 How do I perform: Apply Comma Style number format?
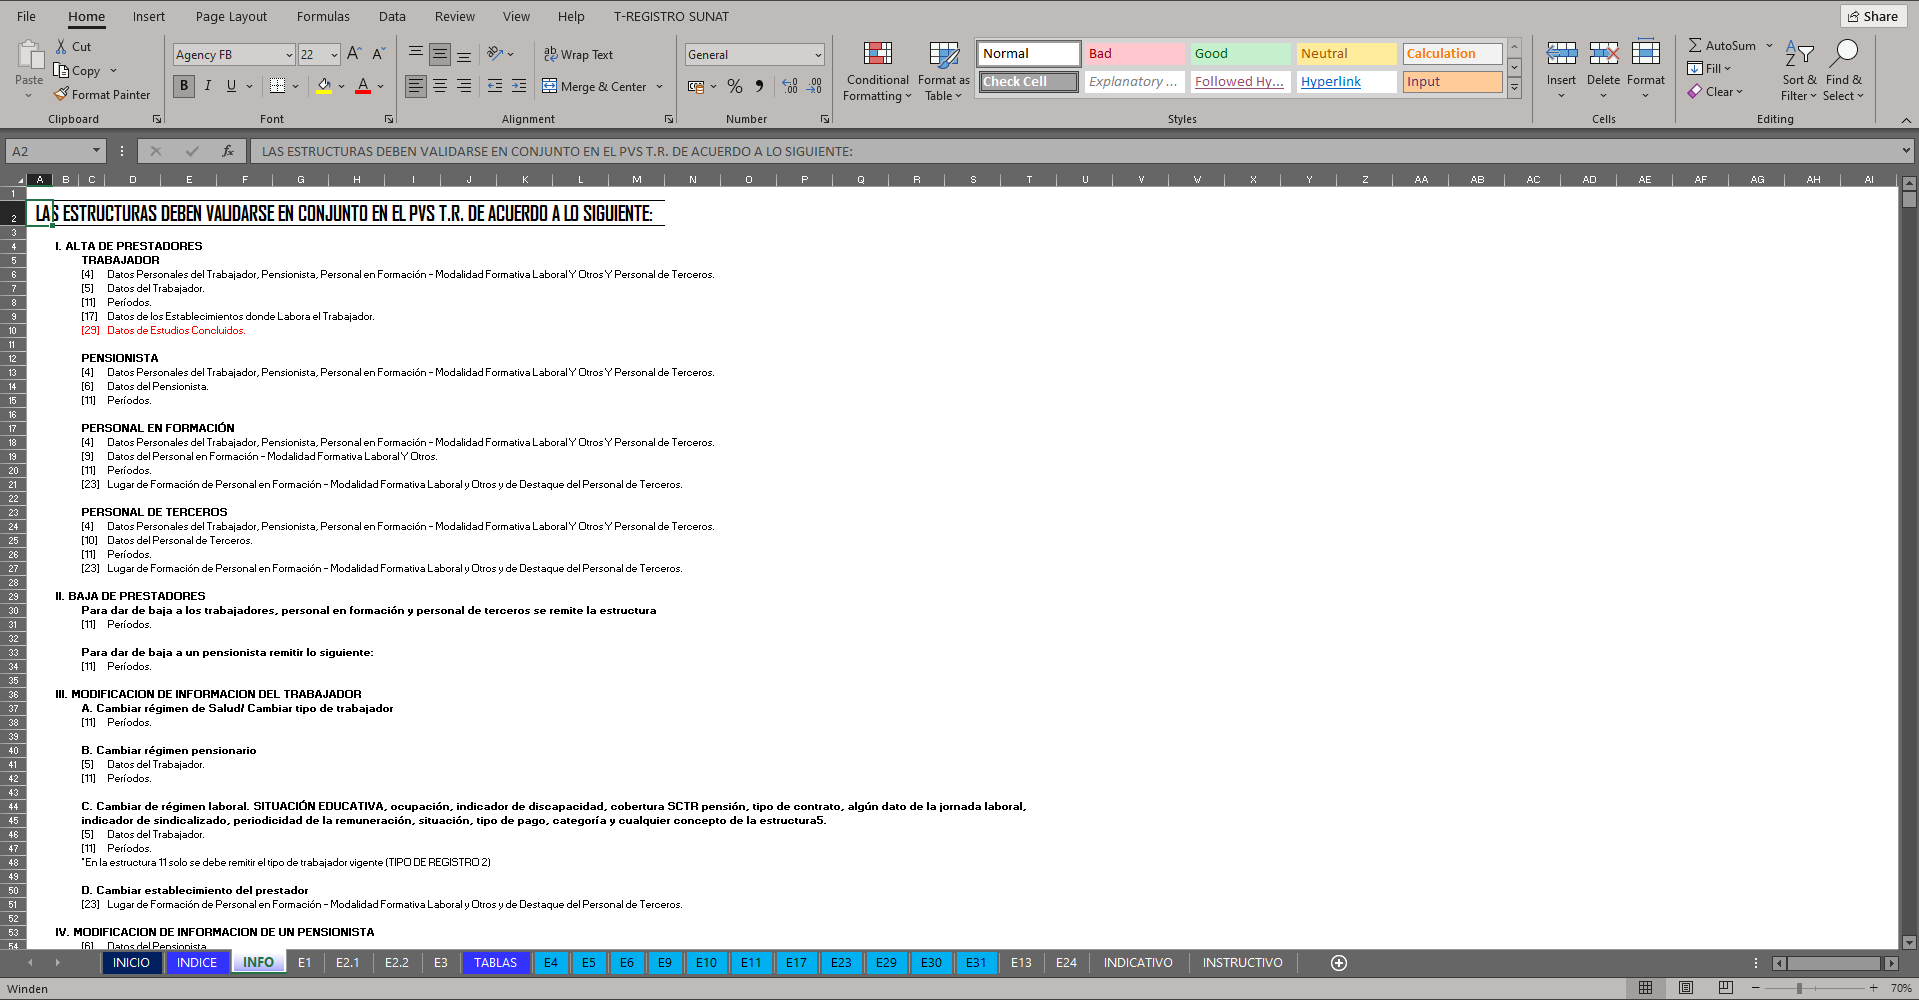click(x=760, y=86)
